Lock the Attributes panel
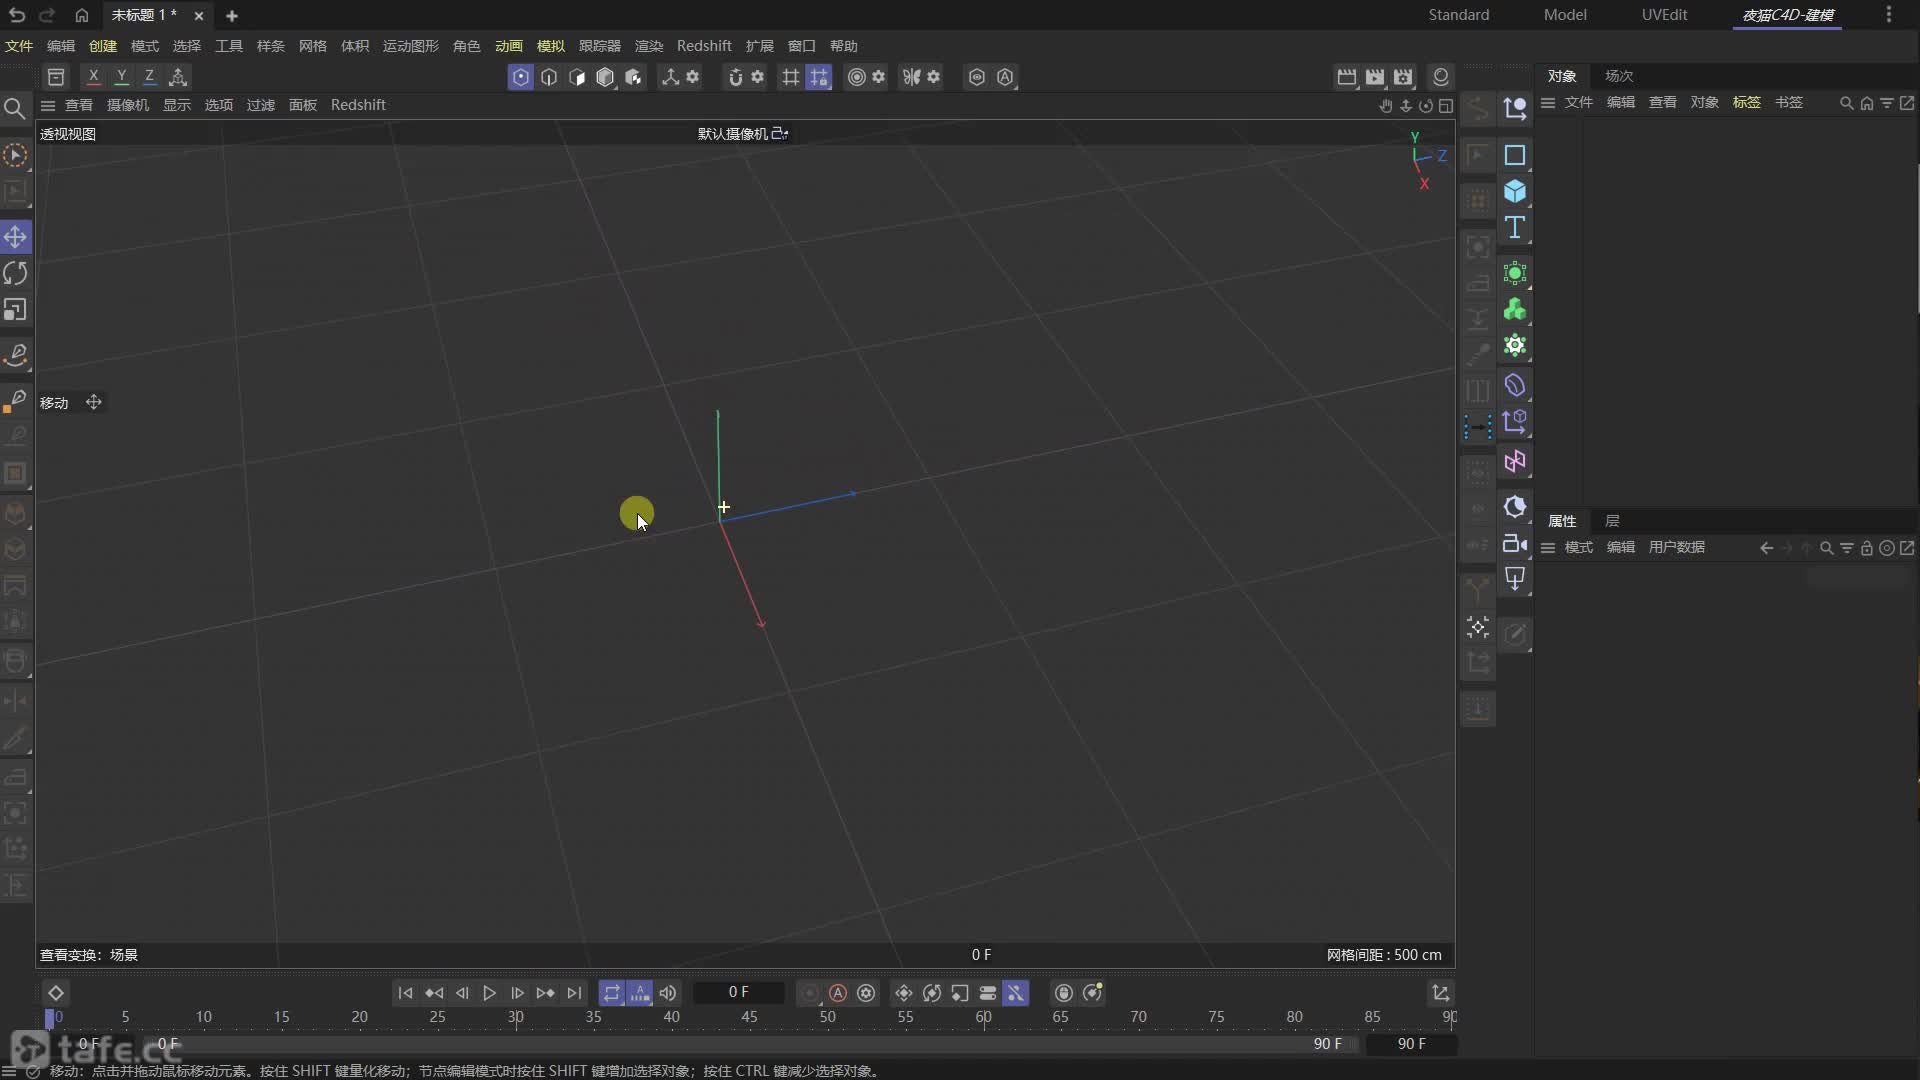 [x=1866, y=548]
